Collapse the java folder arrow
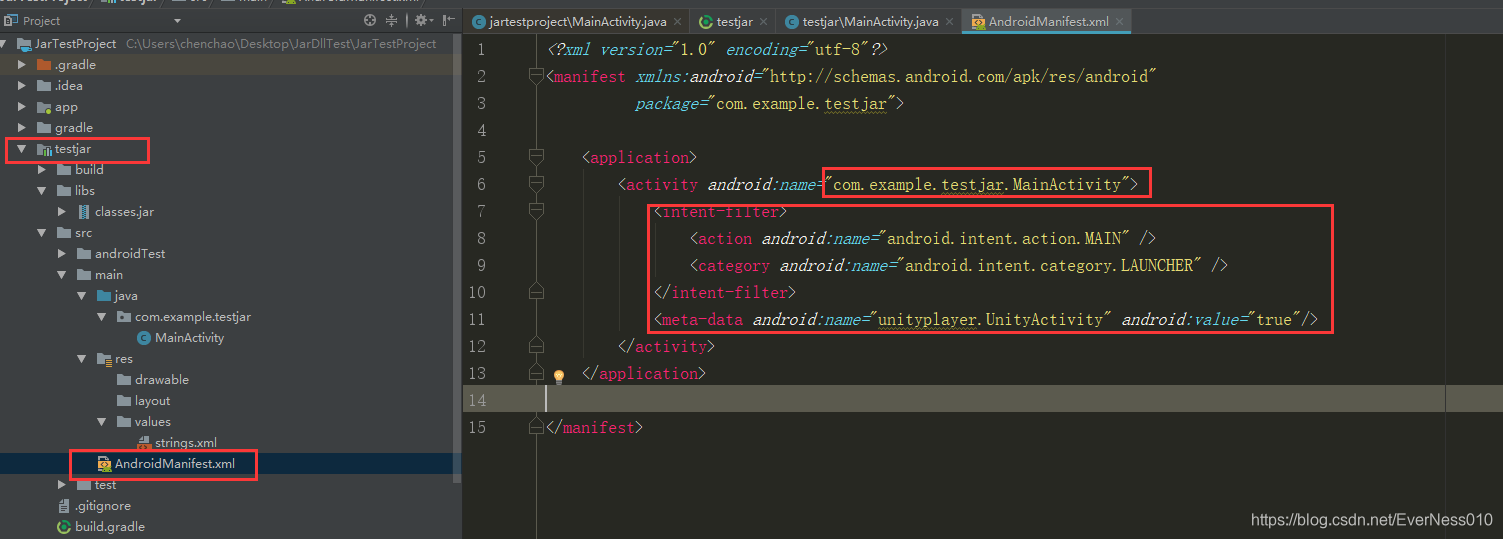This screenshot has width=1503, height=539. point(82,296)
